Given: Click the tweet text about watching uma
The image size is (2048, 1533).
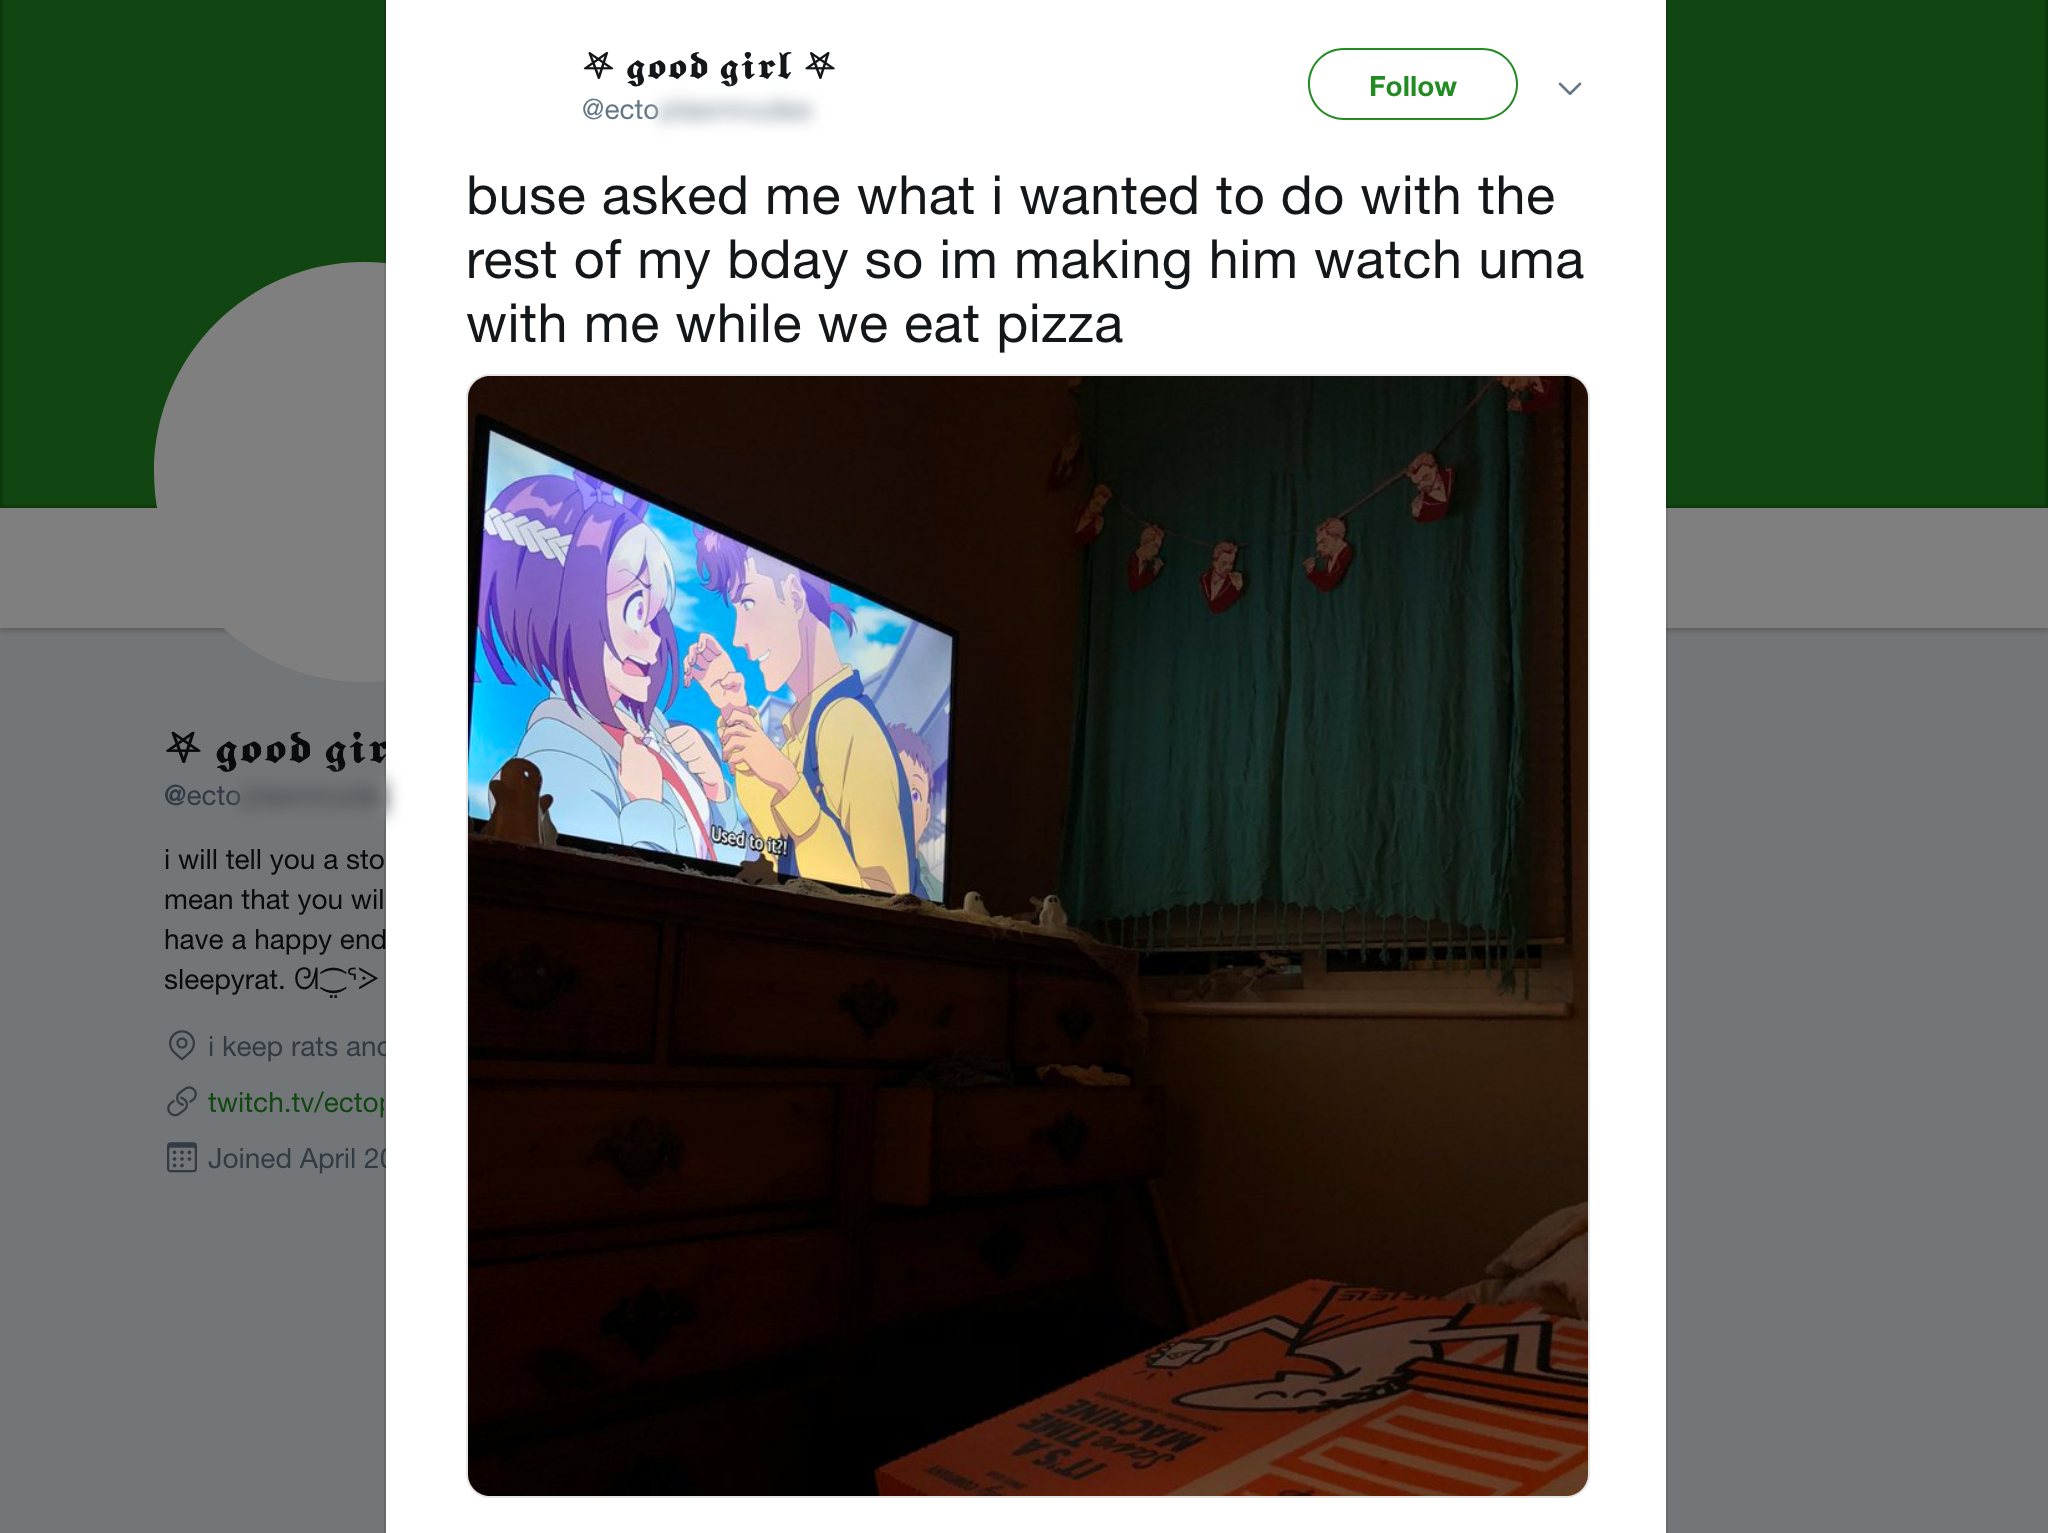Looking at the screenshot, I should (x=1025, y=260).
